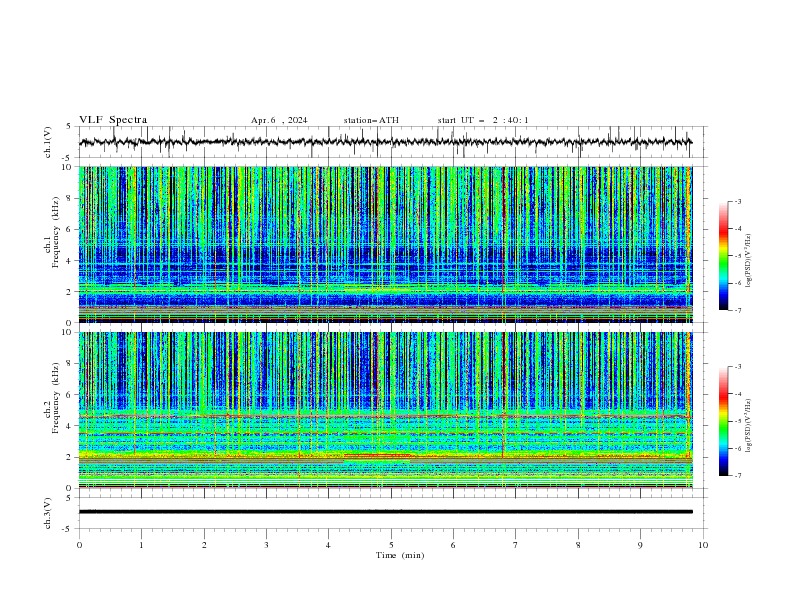Click the red emission band near 2 kHz in ch.2 spectrogram

coord(378,455)
